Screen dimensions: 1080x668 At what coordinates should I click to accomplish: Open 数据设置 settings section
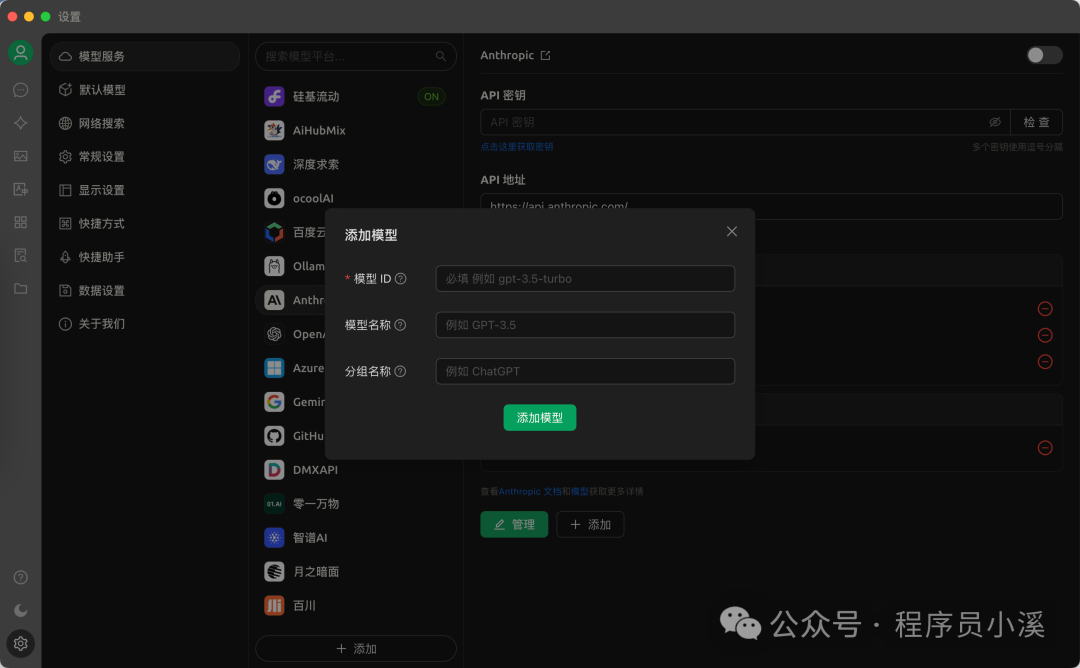[145, 291]
